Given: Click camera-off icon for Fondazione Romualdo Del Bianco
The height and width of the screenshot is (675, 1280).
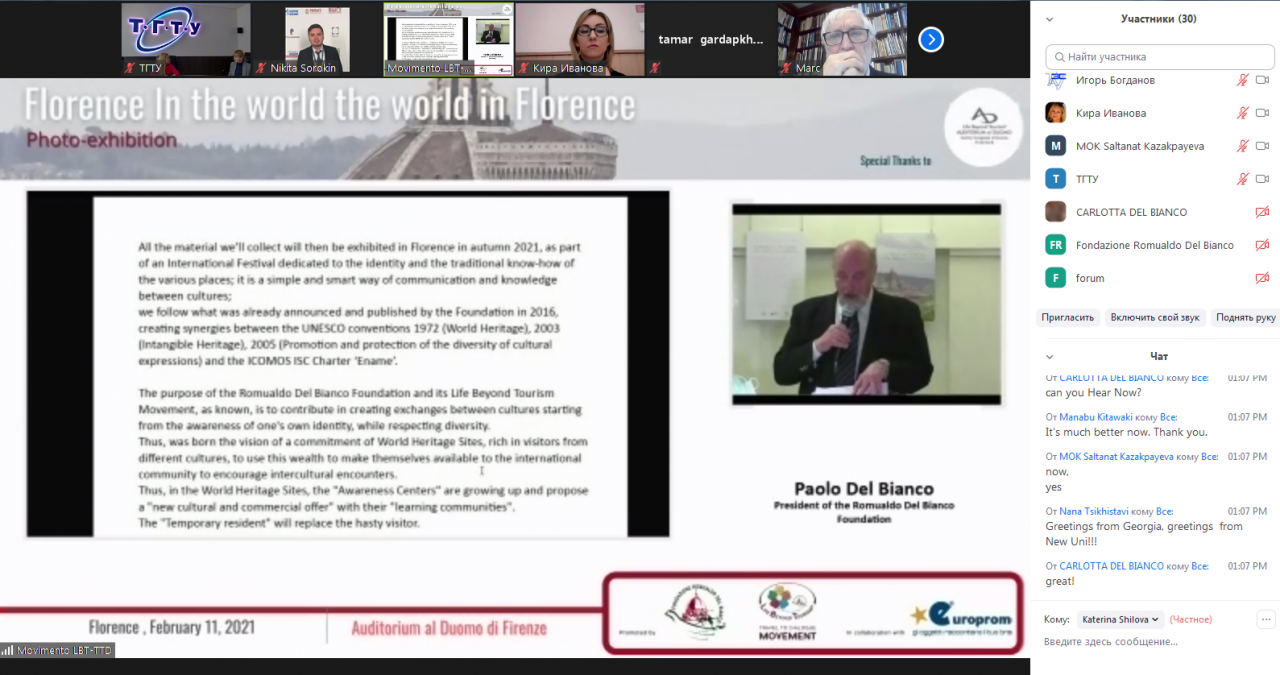Looking at the screenshot, I should point(1262,245).
